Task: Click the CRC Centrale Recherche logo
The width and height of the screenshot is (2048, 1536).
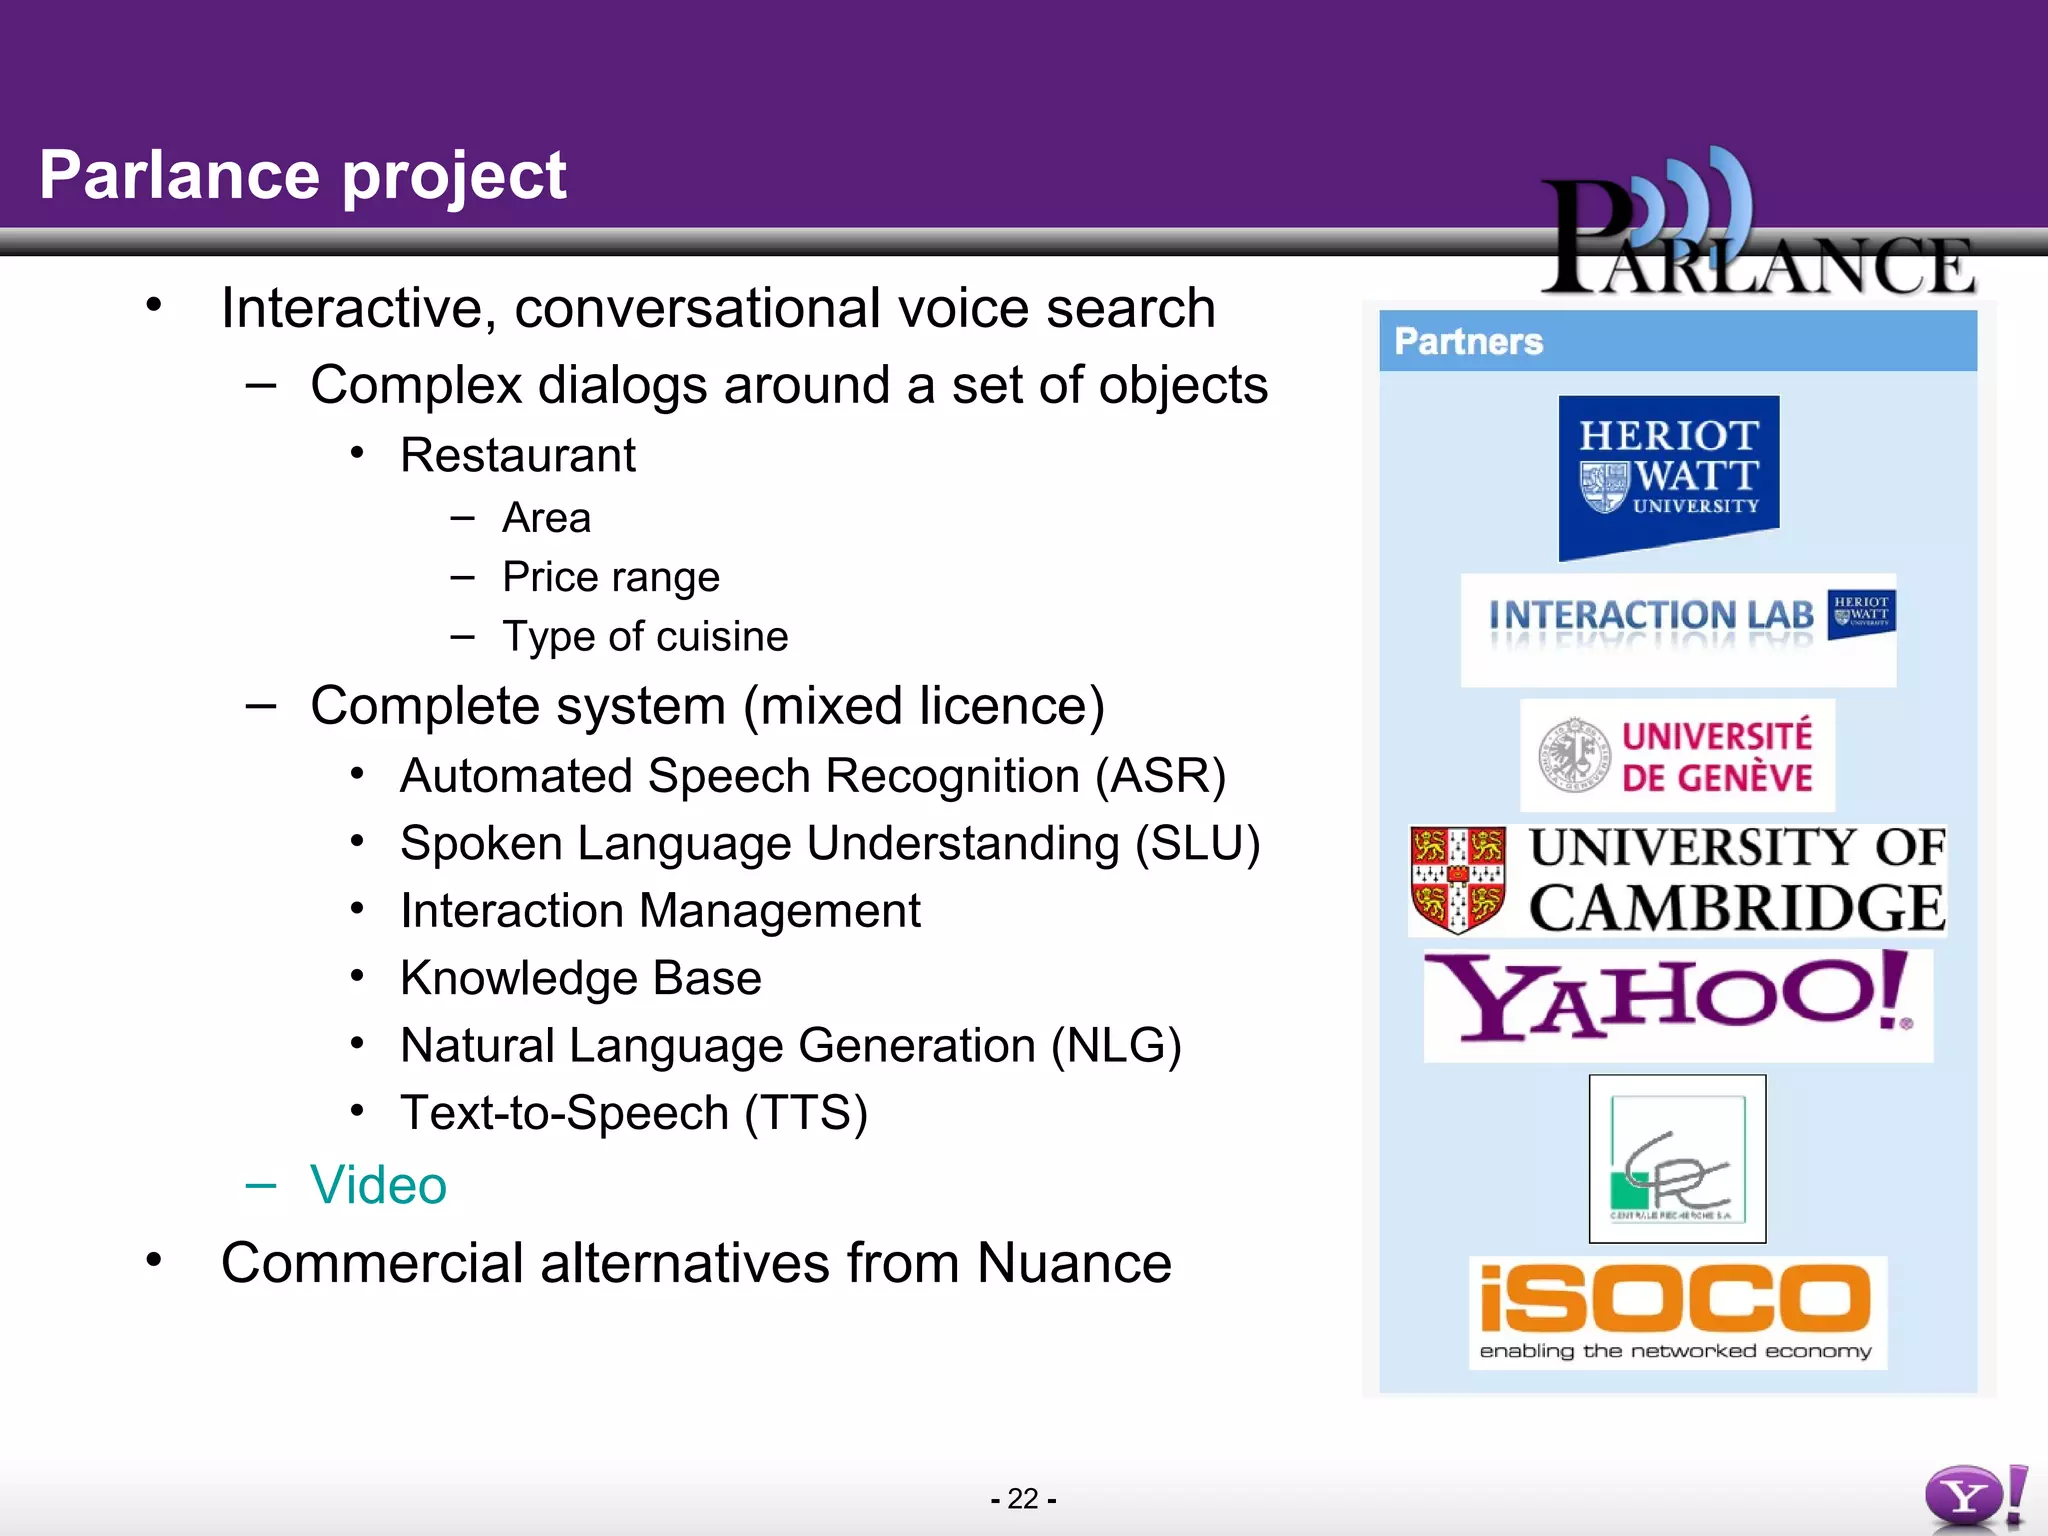Action: coord(1677,1159)
